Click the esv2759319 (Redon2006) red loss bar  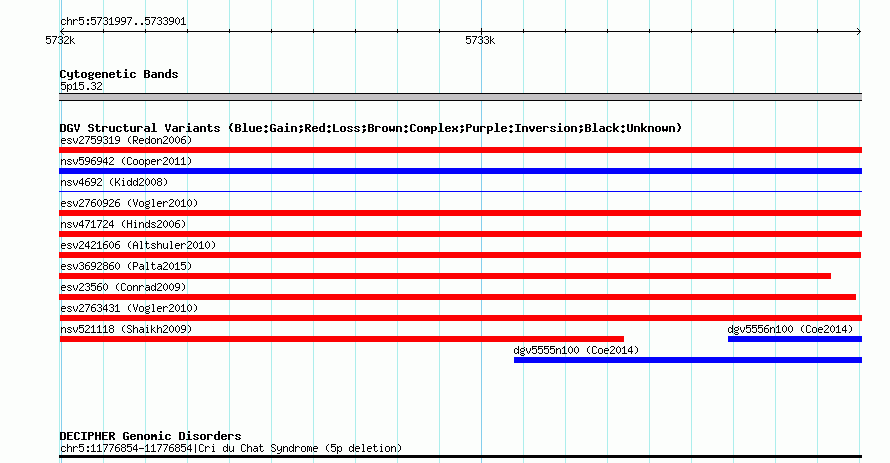(460, 150)
